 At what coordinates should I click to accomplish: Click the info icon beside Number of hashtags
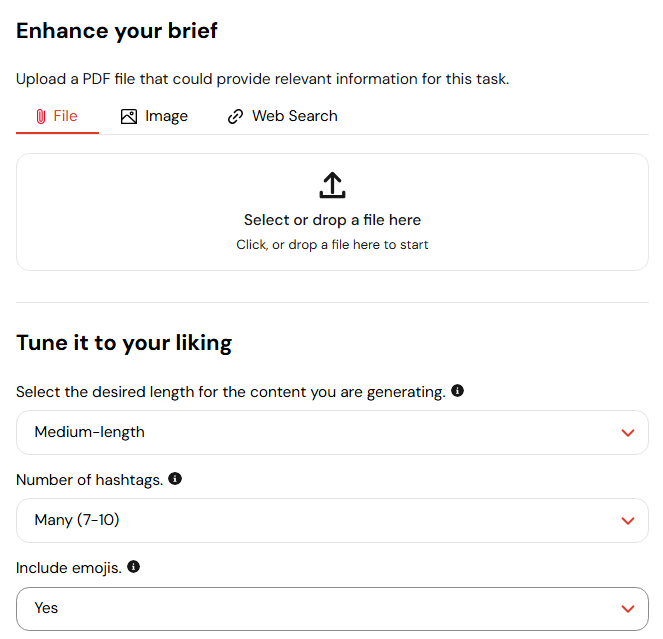[175, 479]
